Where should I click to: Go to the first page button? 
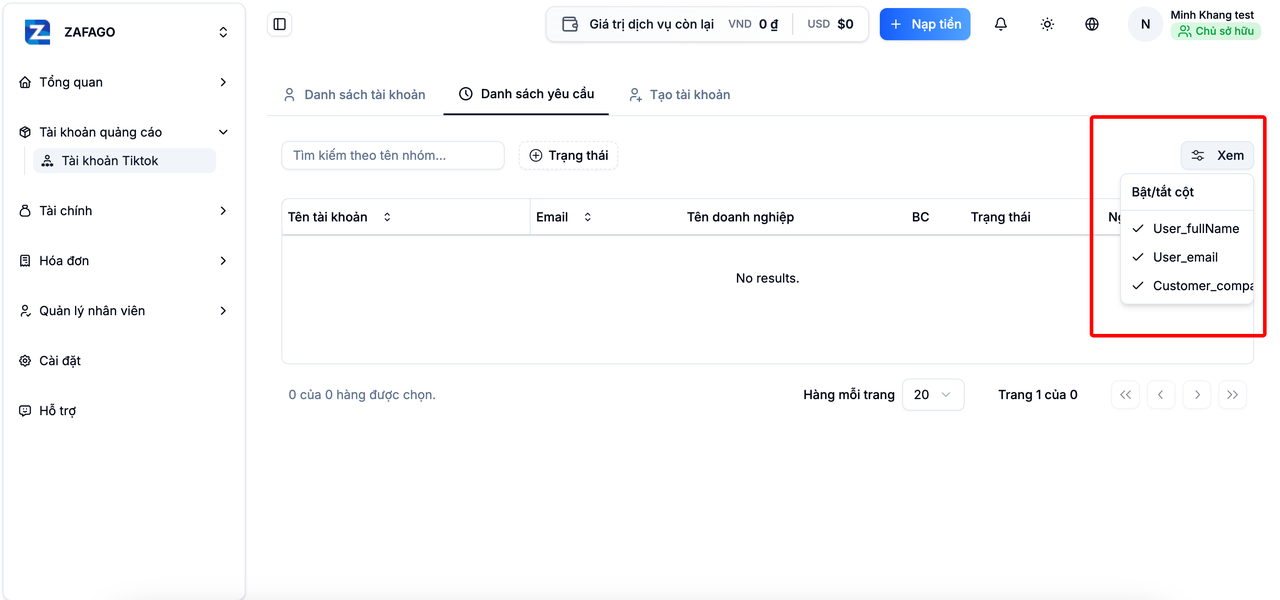(x=1125, y=395)
